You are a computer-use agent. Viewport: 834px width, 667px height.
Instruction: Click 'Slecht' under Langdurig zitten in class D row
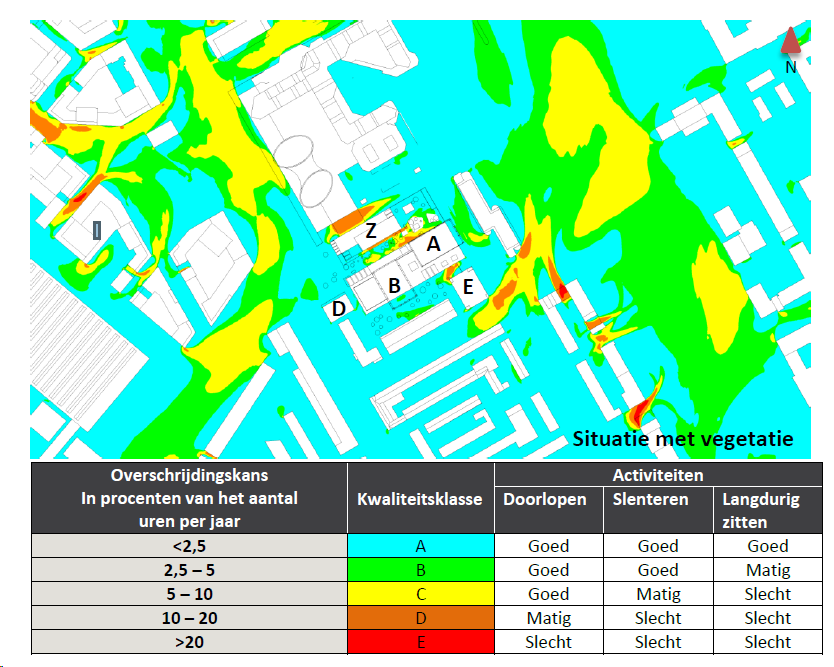pyautogui.click(x=768, y=618)
